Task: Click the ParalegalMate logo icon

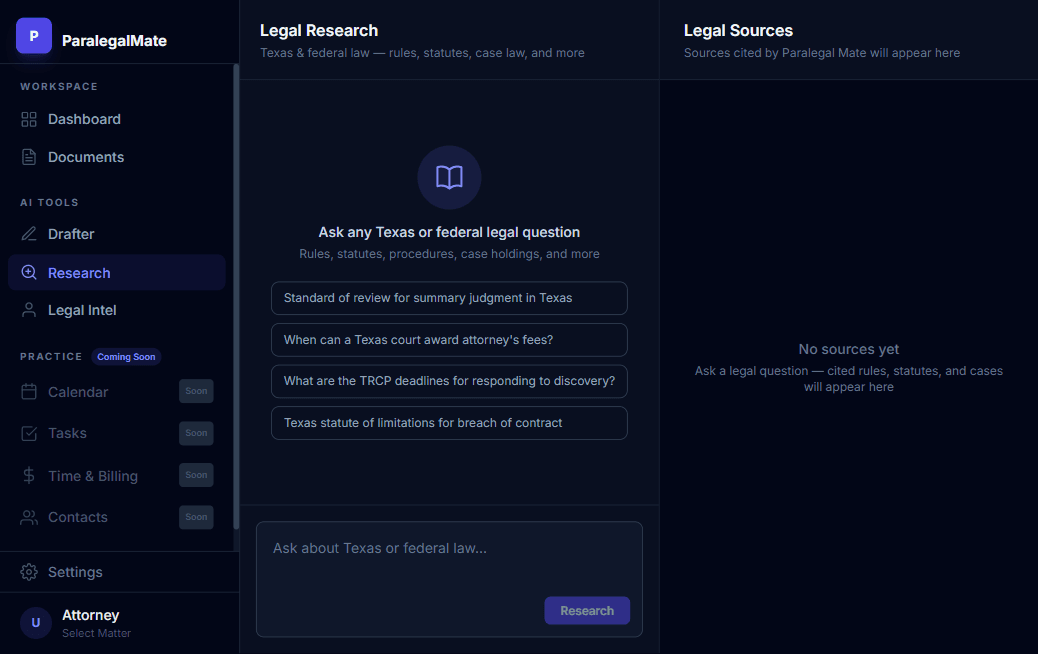Action: click(x=33, y=36)
